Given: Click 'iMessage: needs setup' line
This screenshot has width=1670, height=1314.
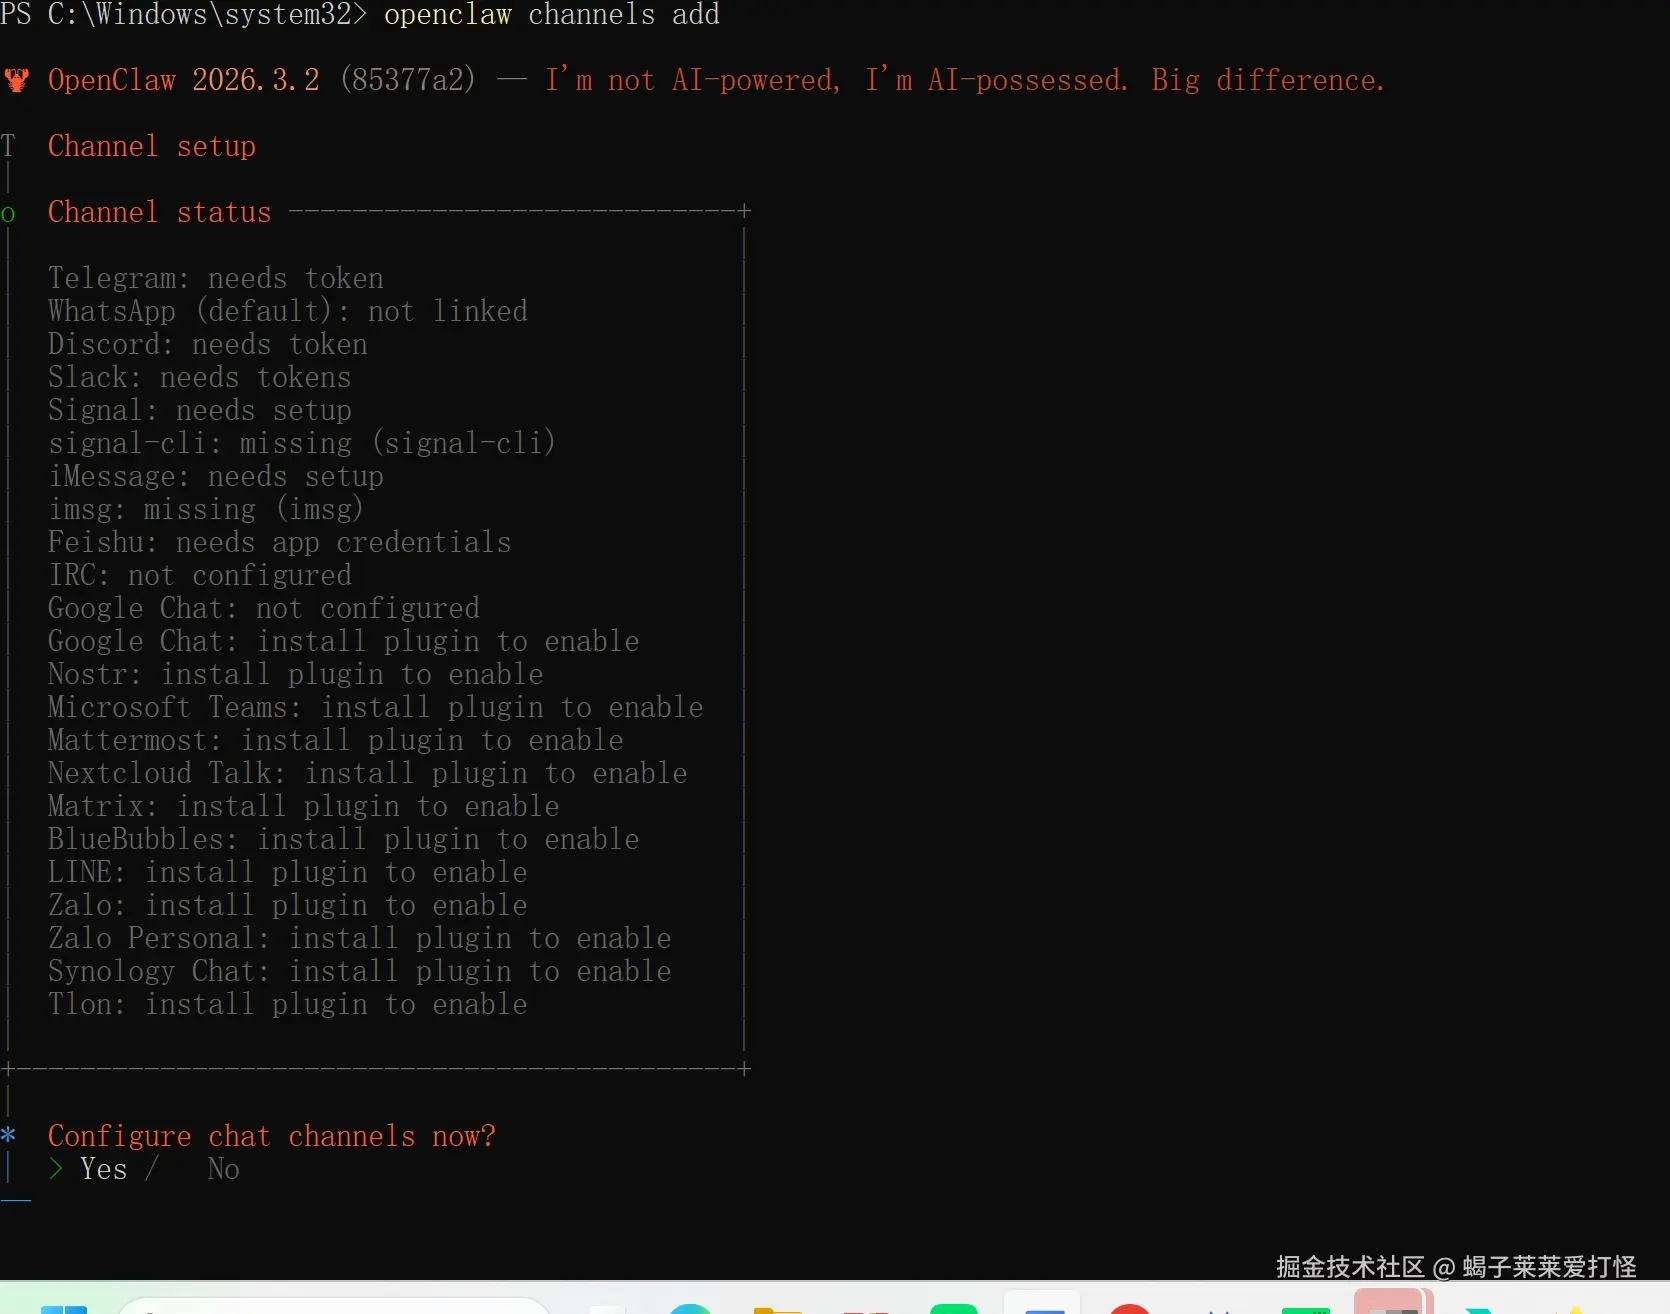Looking at the screenshot, I should [216, 476].
